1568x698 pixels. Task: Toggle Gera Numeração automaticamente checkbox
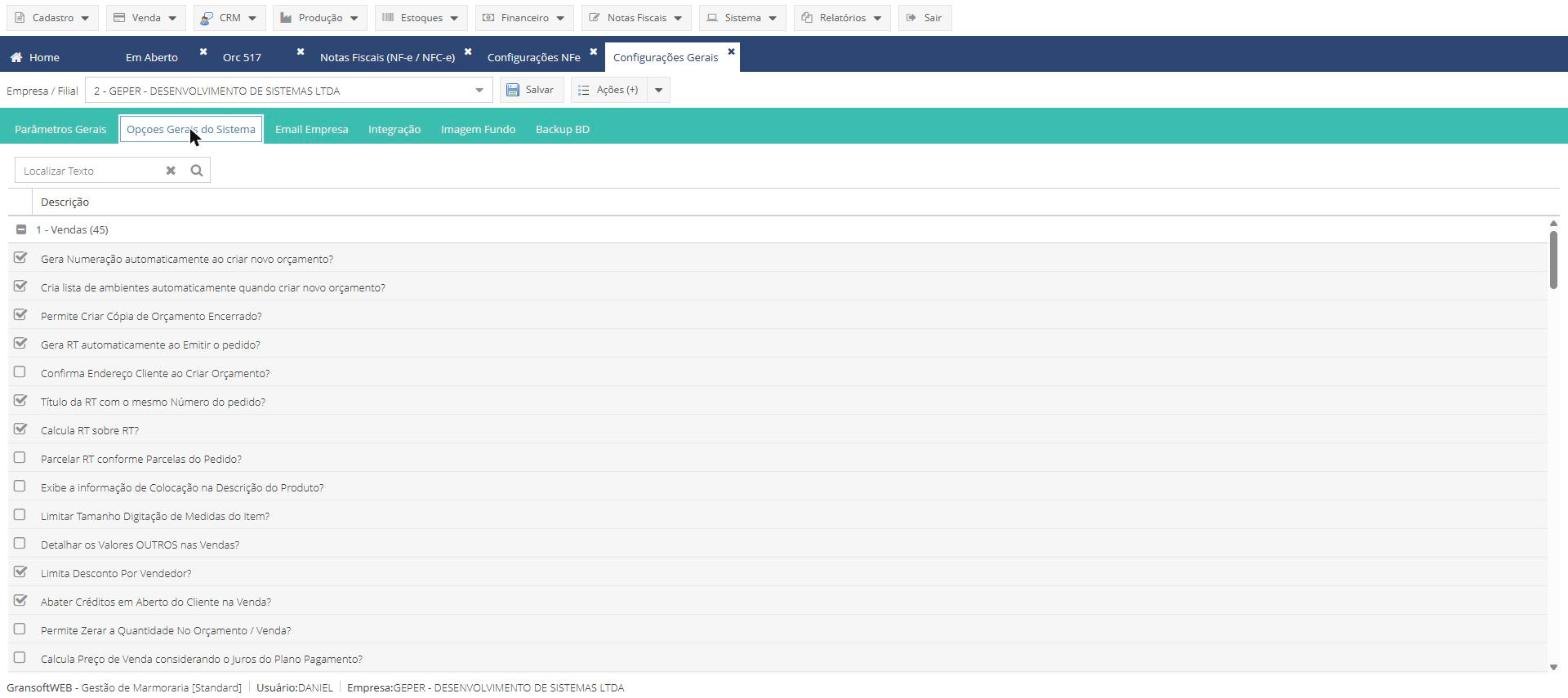(20, 258)
